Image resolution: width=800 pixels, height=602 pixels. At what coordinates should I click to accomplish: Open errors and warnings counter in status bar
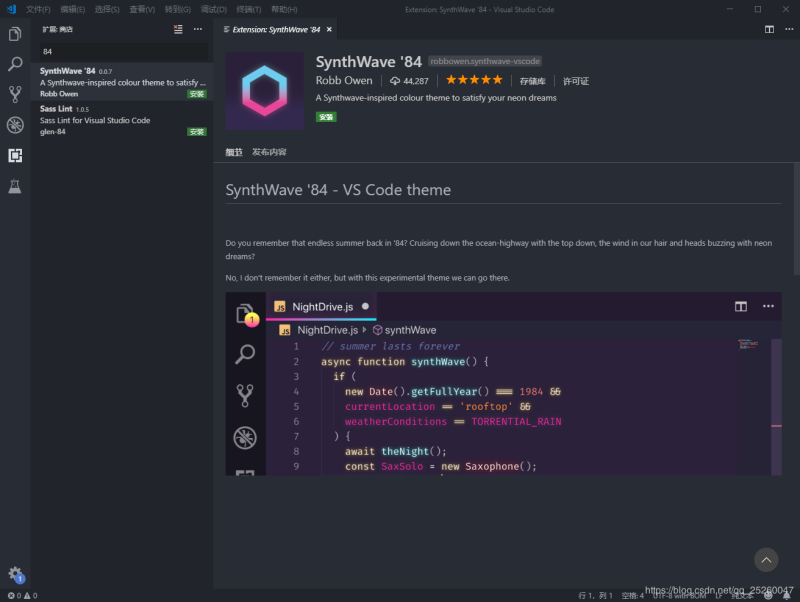pos(22,595)
